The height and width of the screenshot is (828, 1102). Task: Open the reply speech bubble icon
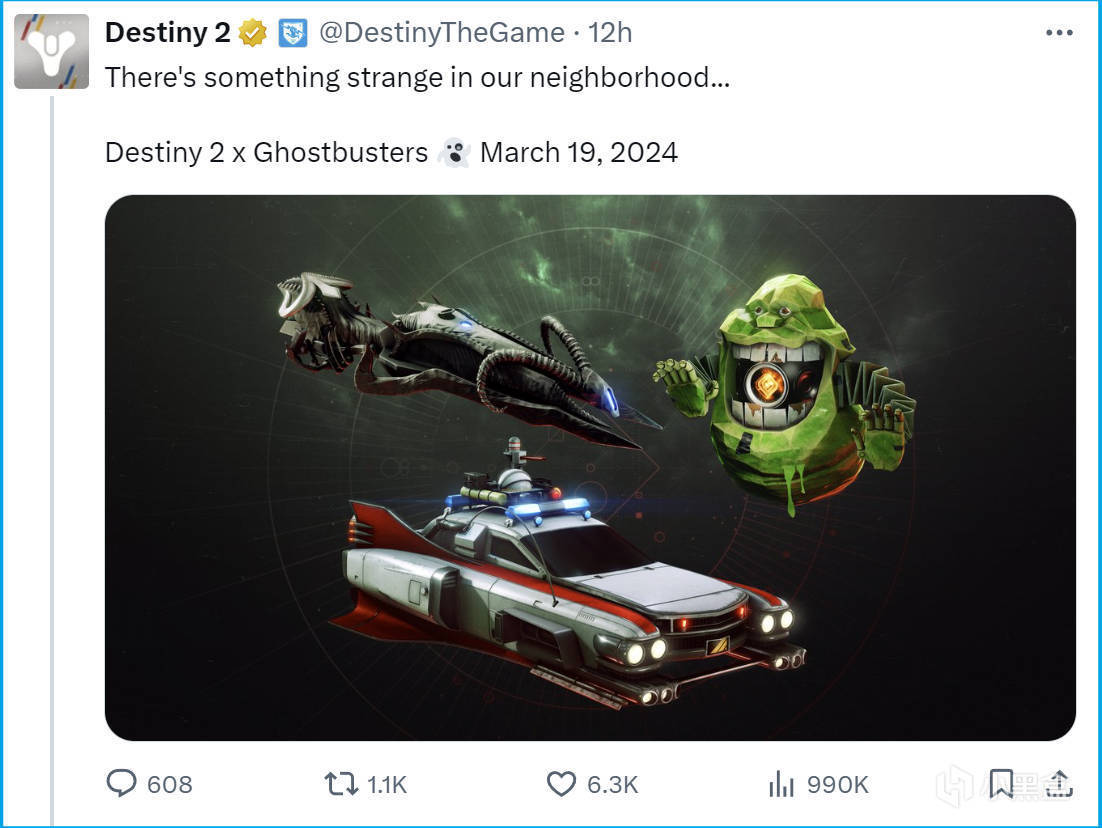click(121, 783)
